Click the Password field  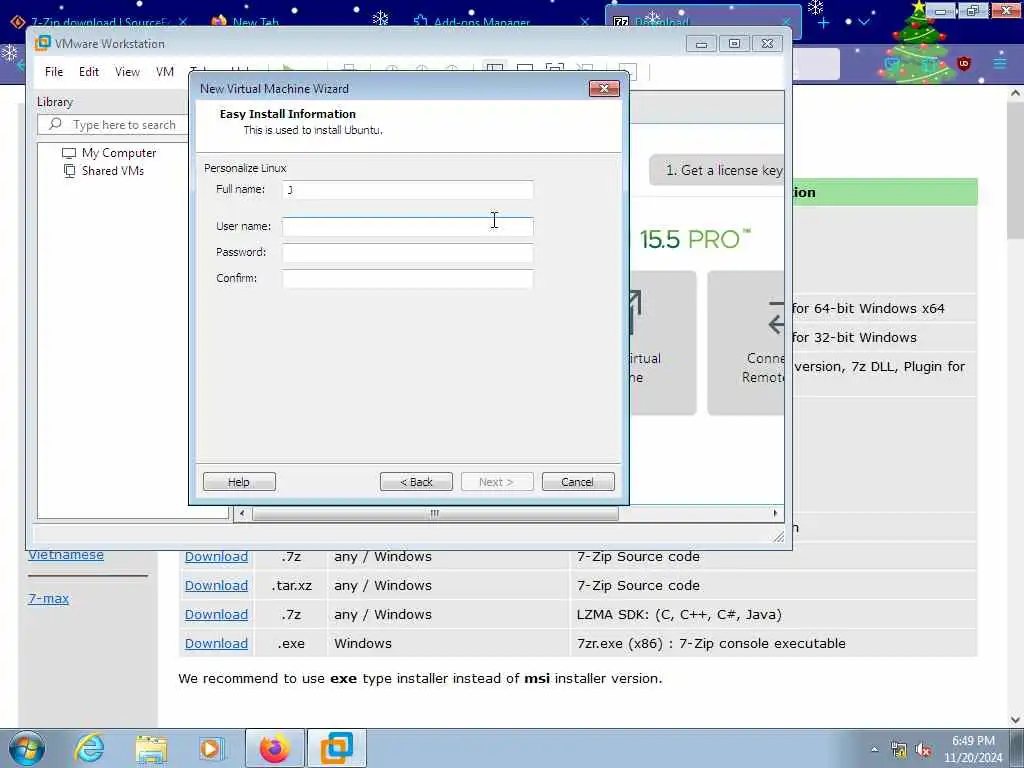coord(408,253)
